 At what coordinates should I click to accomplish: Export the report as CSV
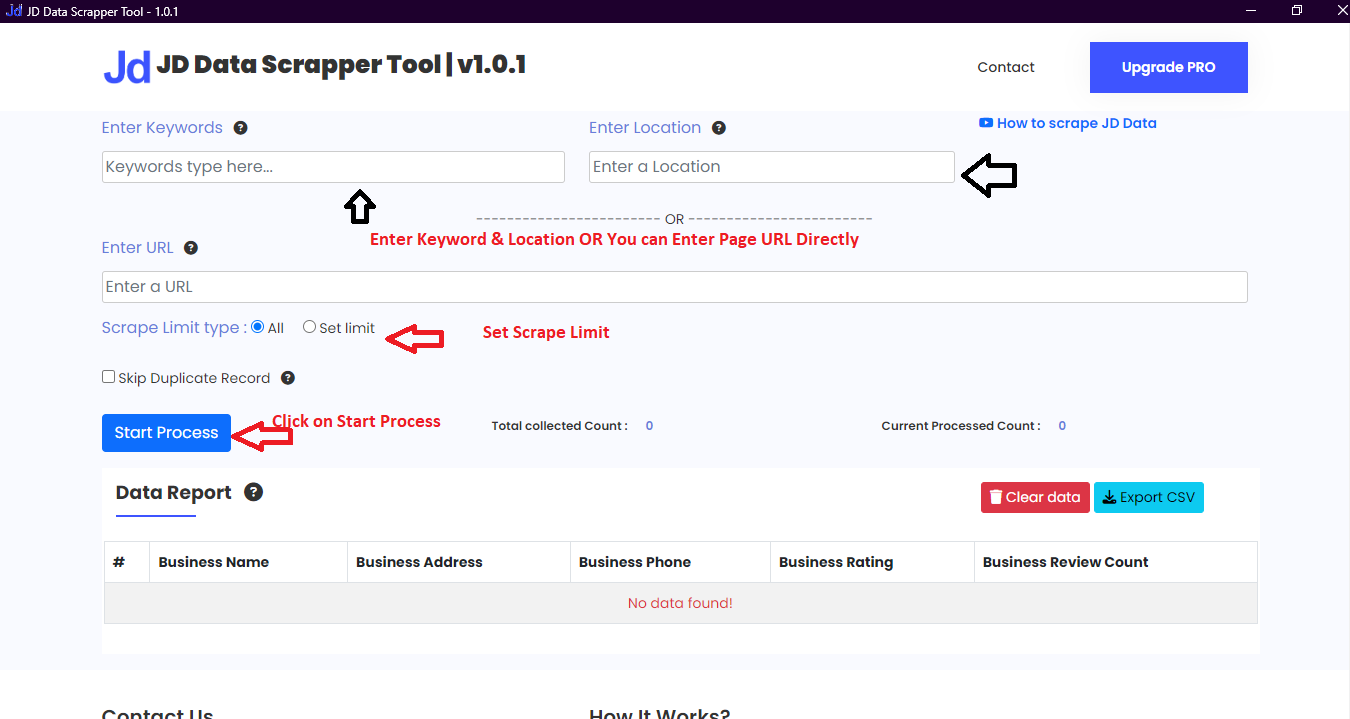pyautogui.click(x=1149, y=497)
